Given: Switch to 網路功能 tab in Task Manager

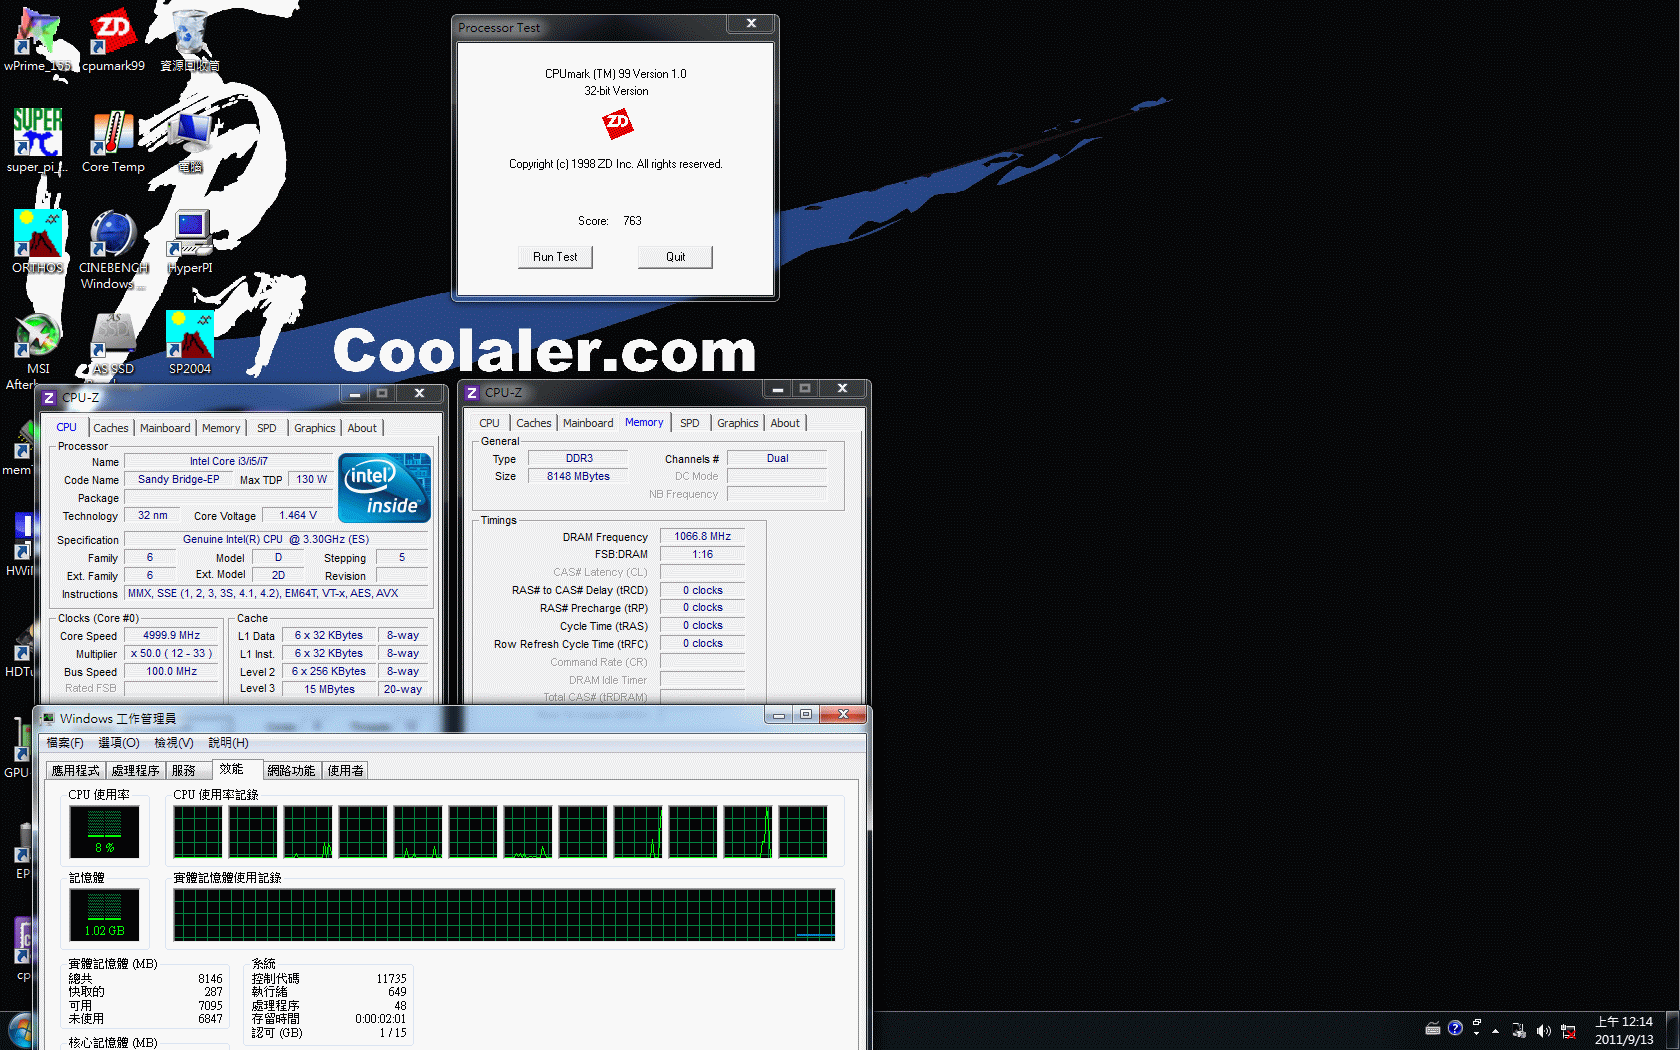Looking at the screenshot, I should (291, 771).
